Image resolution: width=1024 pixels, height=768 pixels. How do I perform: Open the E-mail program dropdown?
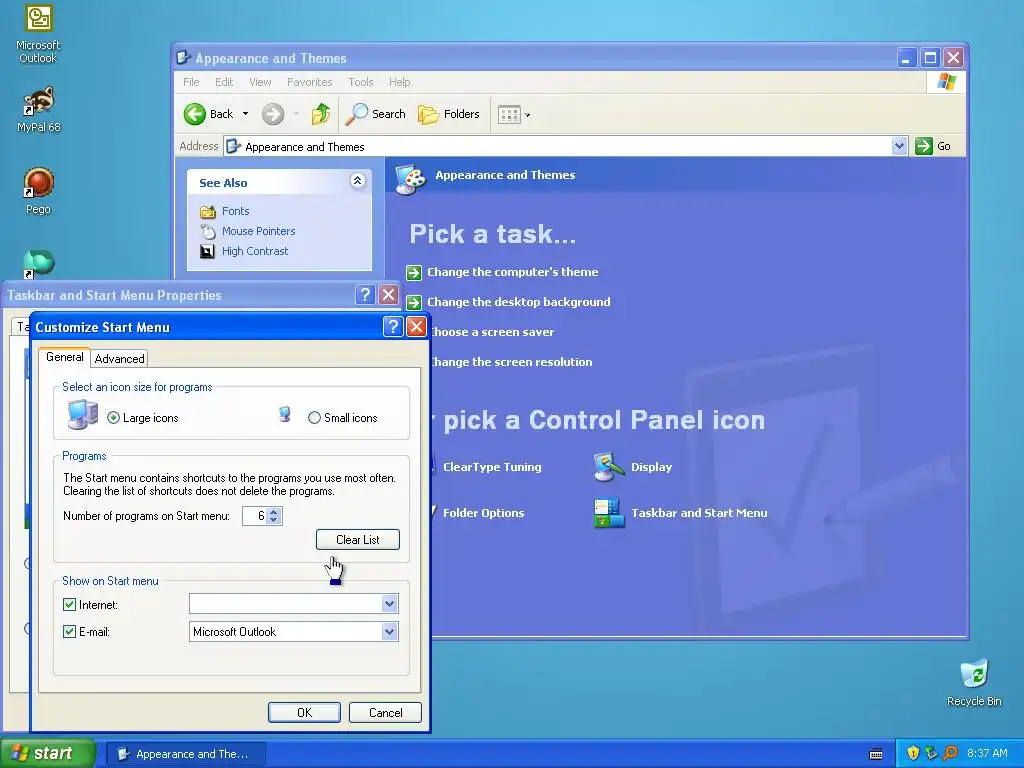pyautogui.click(x=389, y=632)
